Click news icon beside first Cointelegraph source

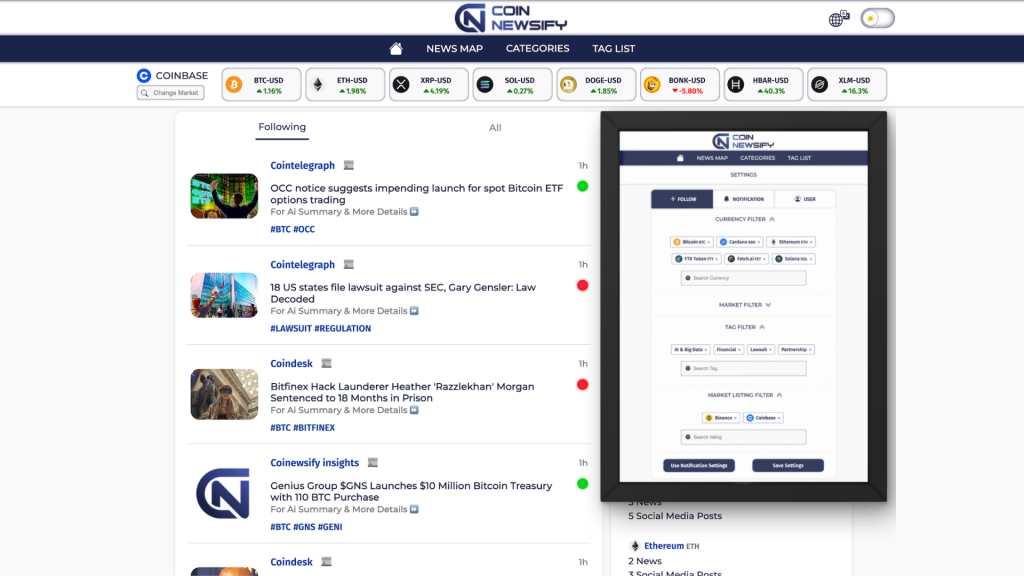[349, 165]
